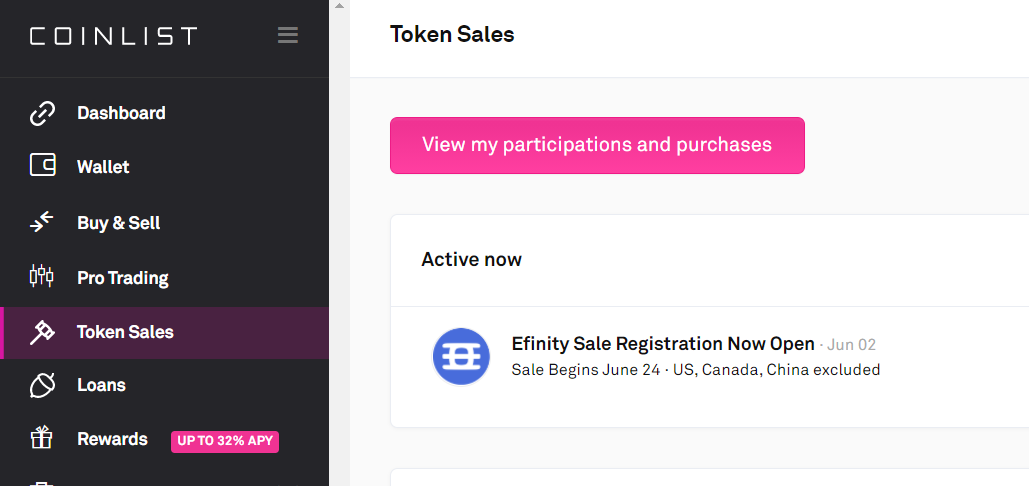Click the UP TO 32% APY badge
The image size is (1029, 486).
pyautogui.click(x=225, y=441)
